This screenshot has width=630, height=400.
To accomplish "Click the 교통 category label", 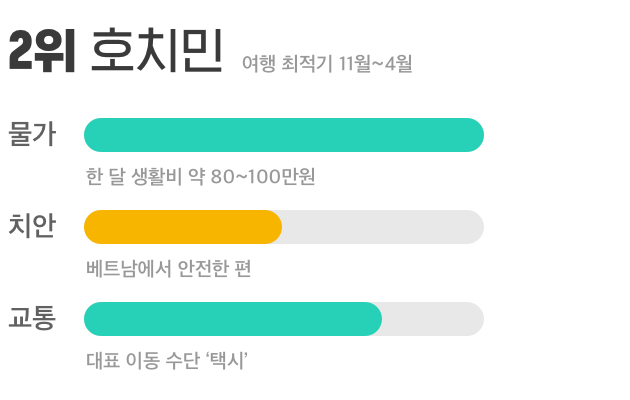I will coord(32,319).
